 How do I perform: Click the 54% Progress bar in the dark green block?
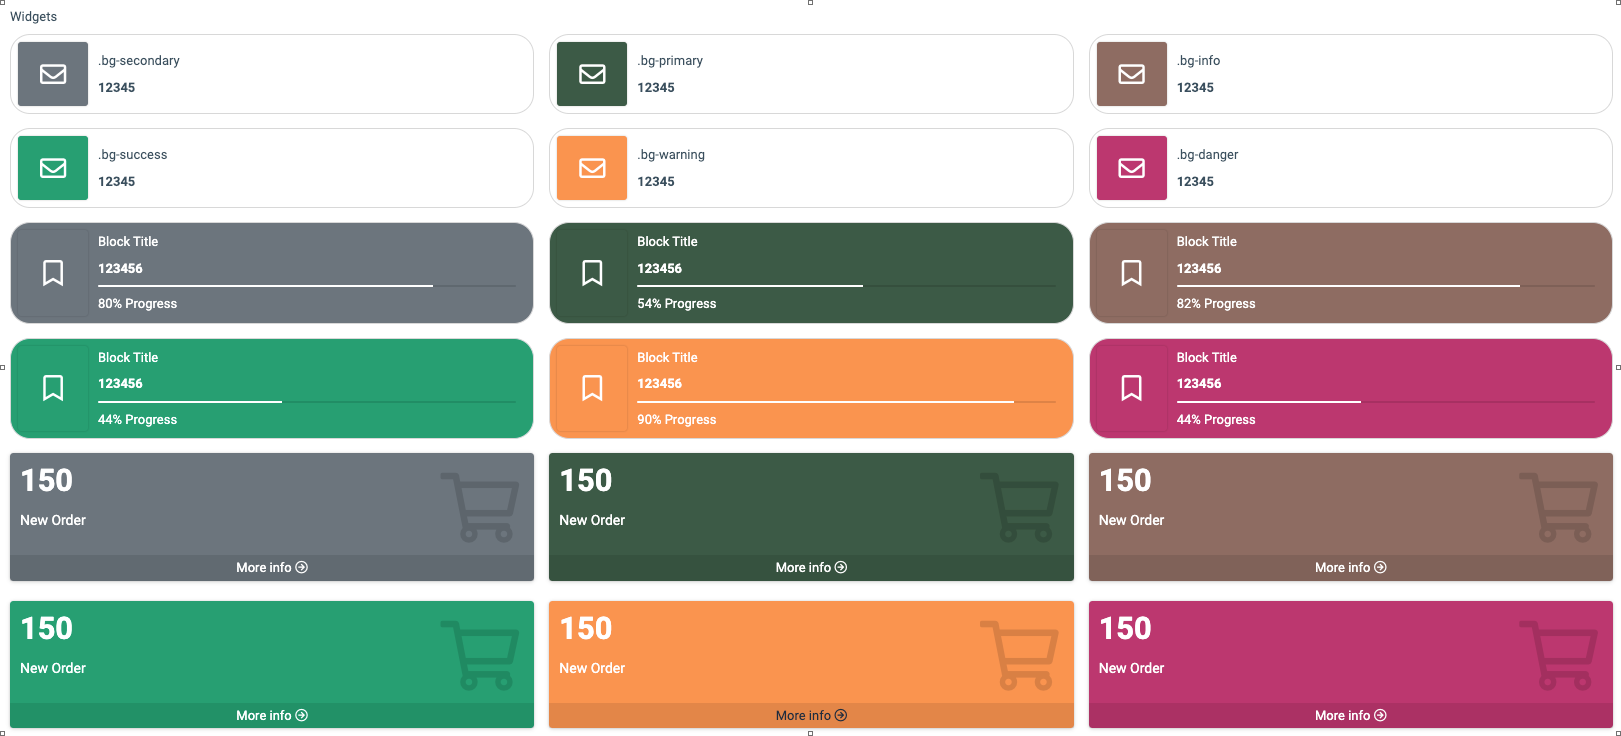coord(845,286)
